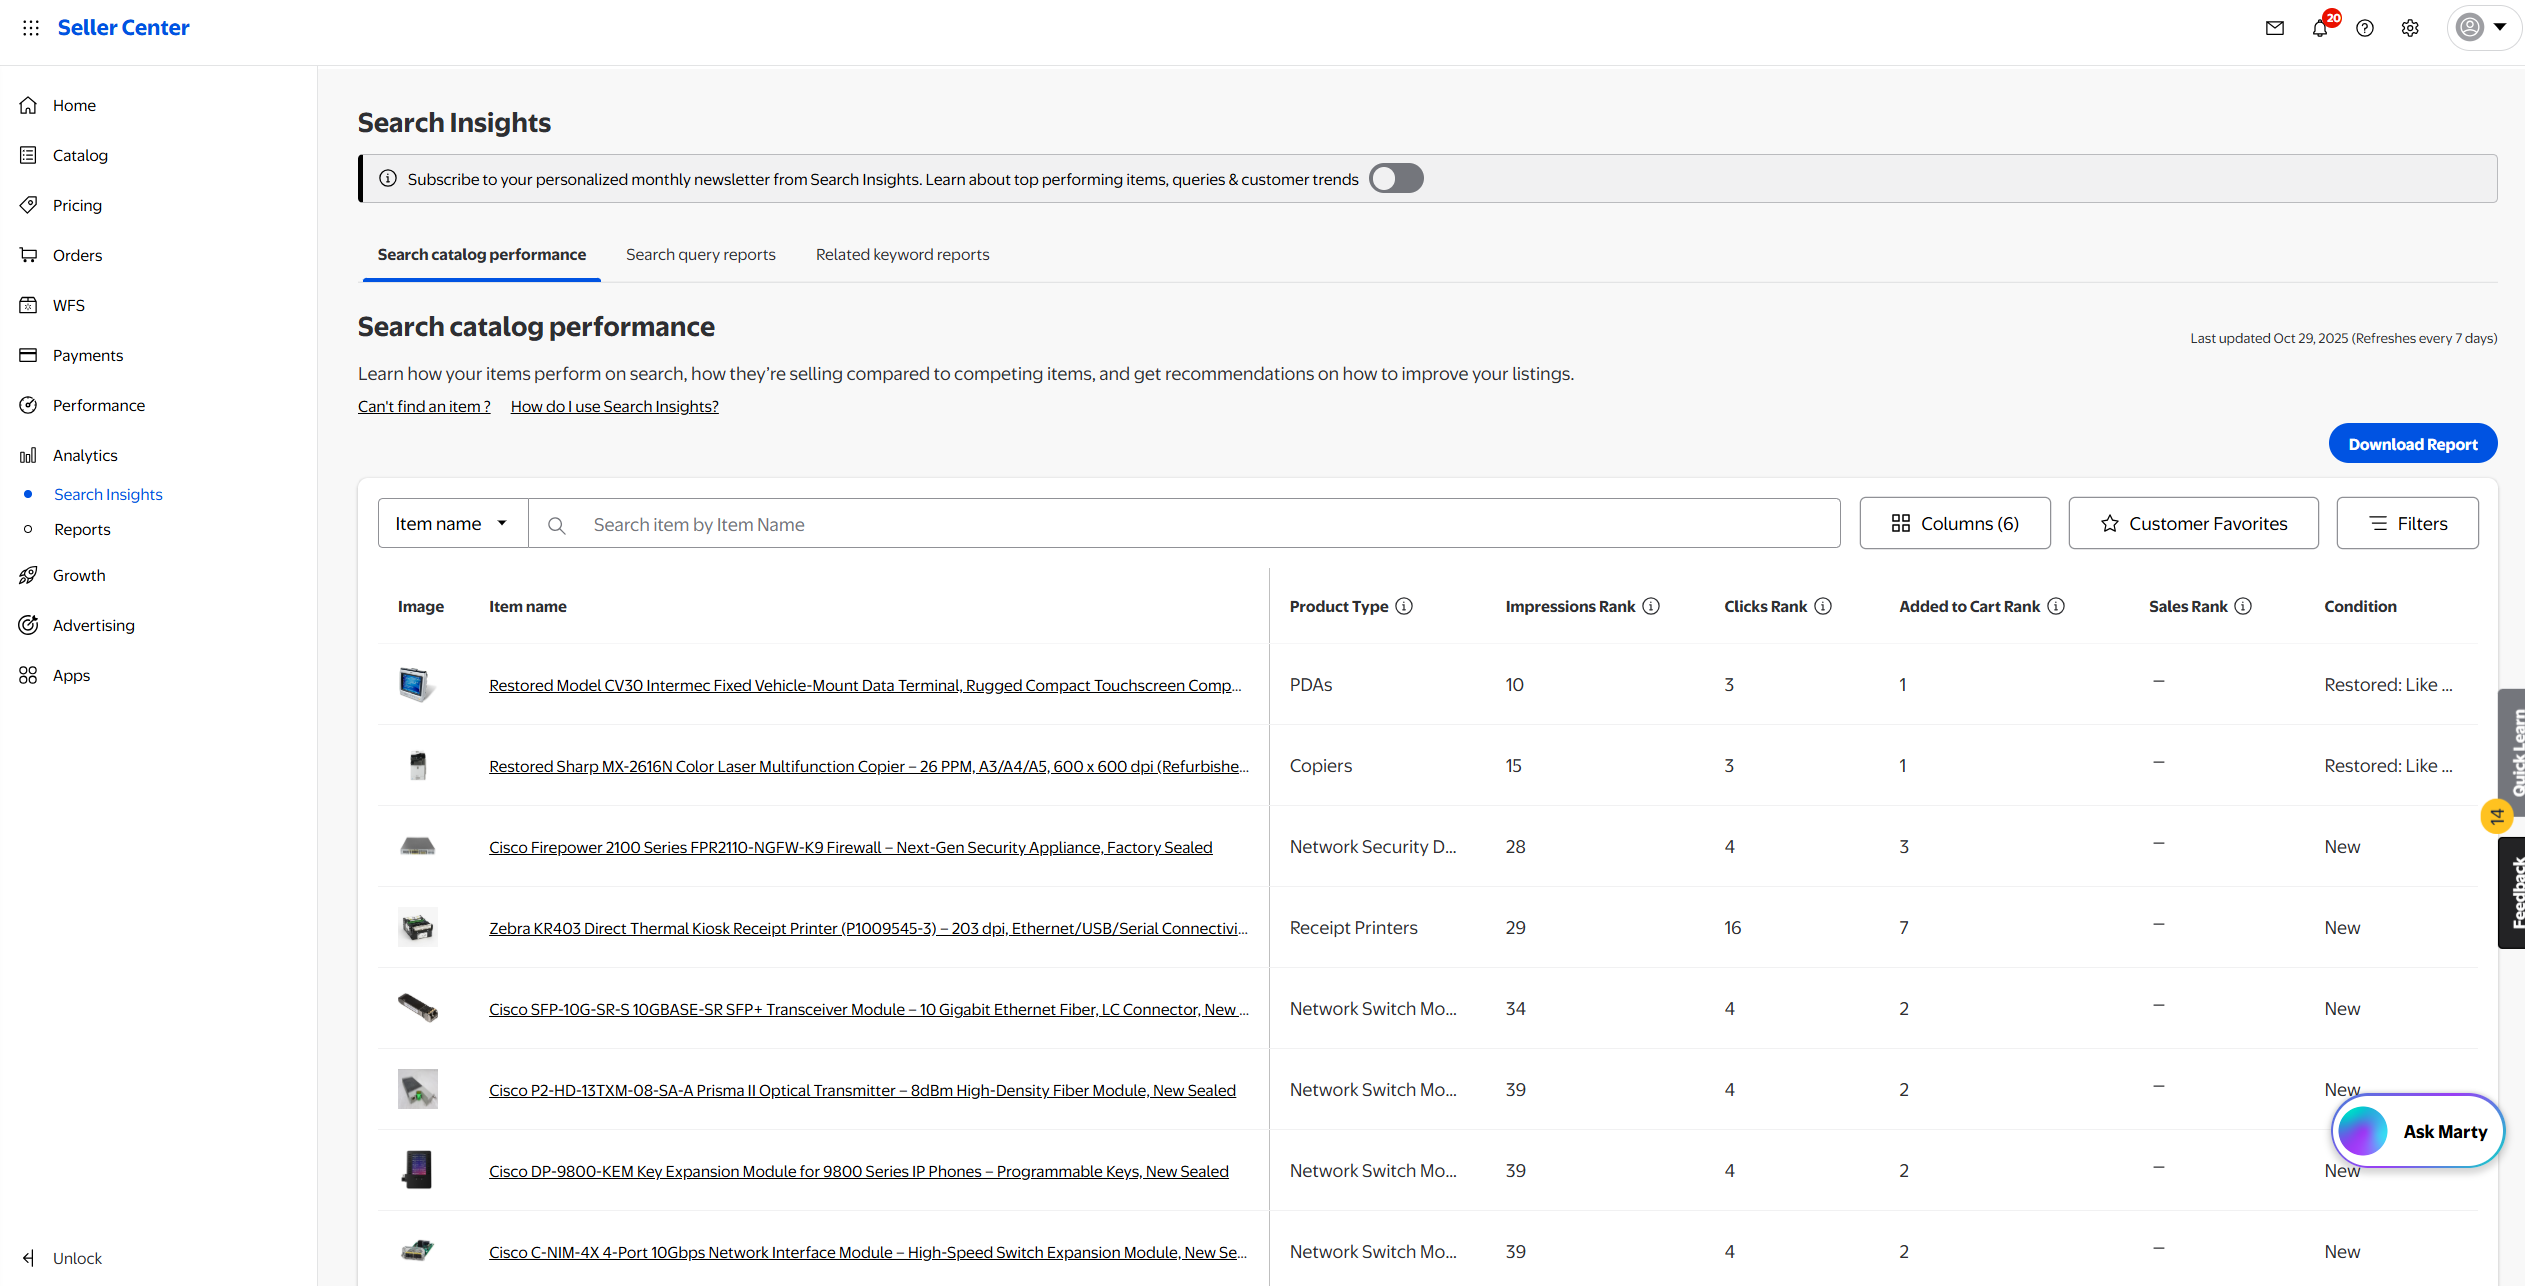Open Catalog in the sidebar

pos(80,155)
